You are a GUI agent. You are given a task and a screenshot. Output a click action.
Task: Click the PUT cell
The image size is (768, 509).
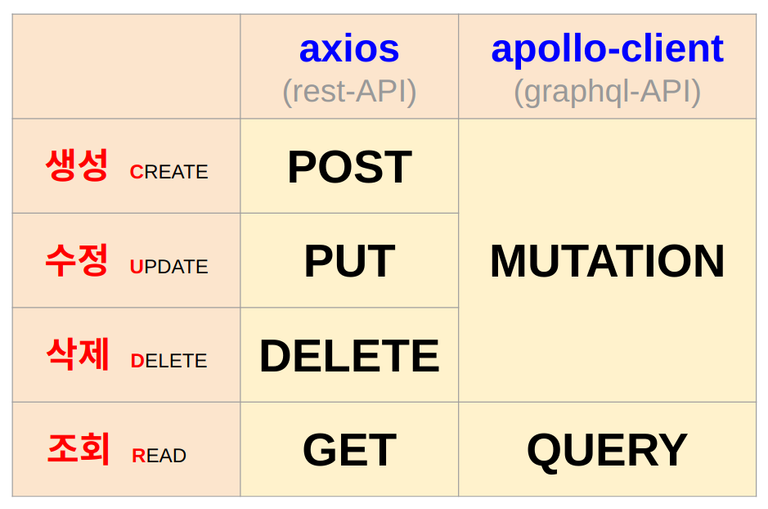tap(349, 261)
